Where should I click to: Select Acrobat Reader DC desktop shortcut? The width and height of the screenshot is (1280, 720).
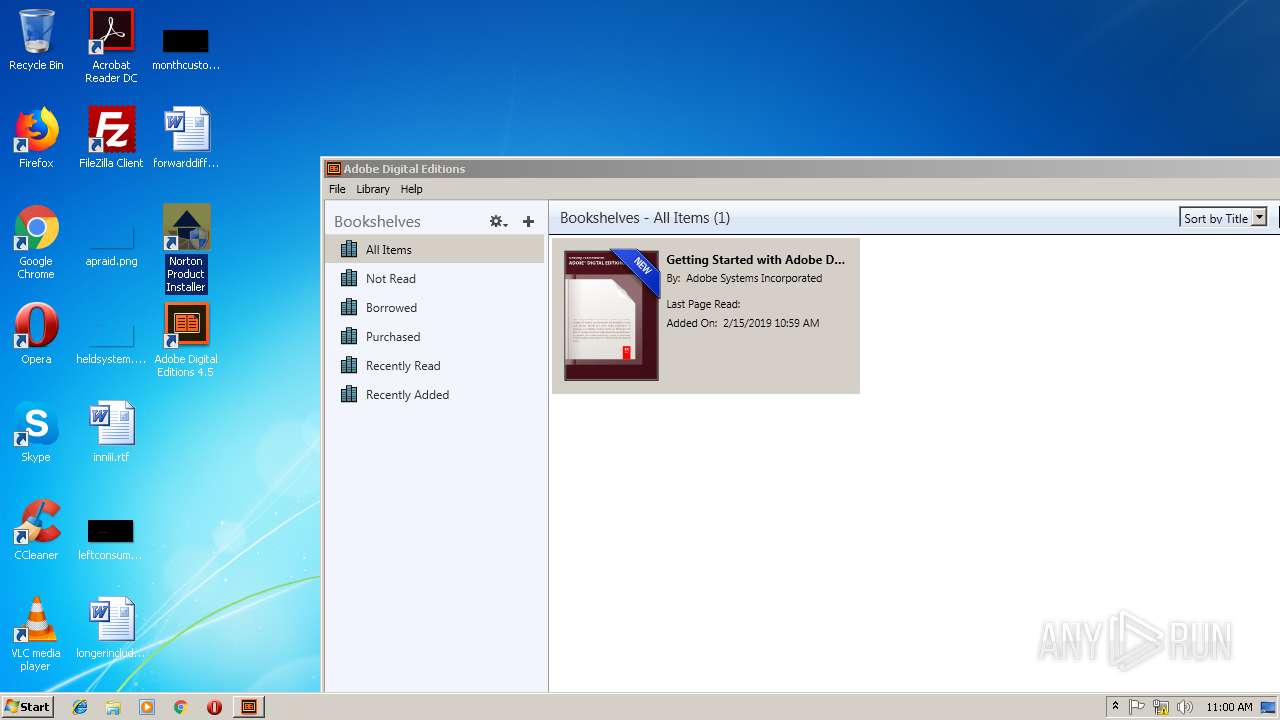111,46
